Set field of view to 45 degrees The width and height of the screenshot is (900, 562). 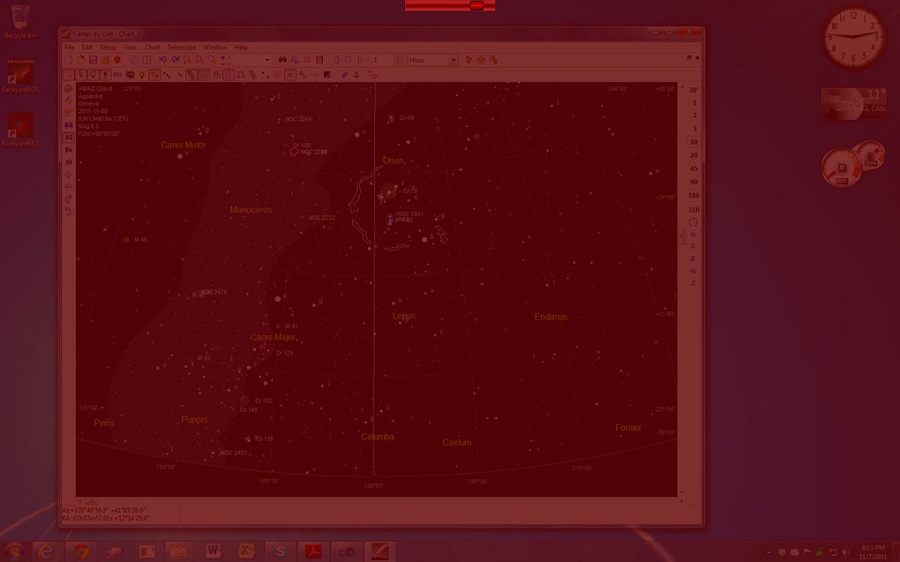point(694,169)
